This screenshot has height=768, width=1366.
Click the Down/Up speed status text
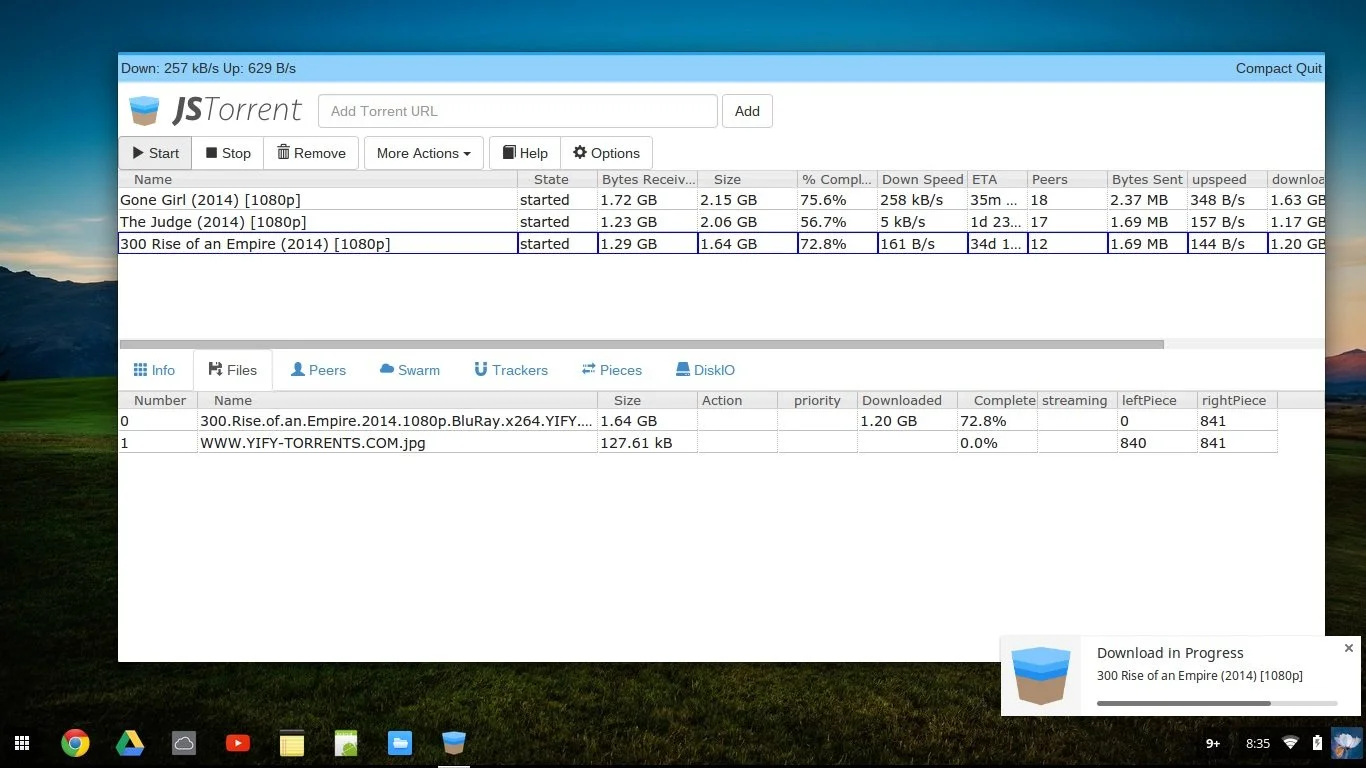coord(208,68)
